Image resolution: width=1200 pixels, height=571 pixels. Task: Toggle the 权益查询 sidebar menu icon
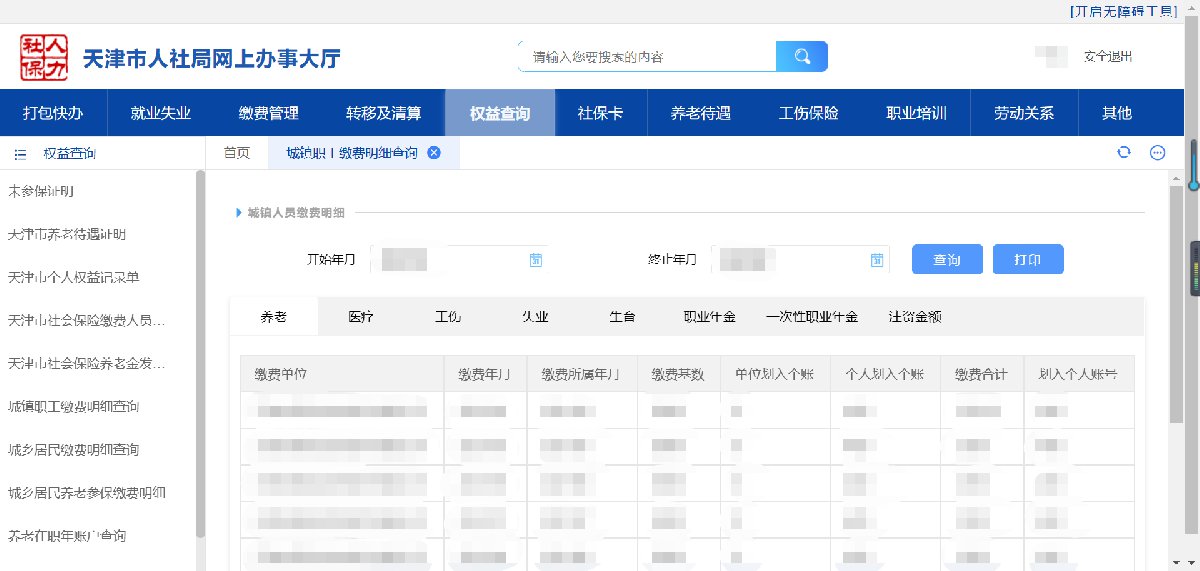pos(20,154)
